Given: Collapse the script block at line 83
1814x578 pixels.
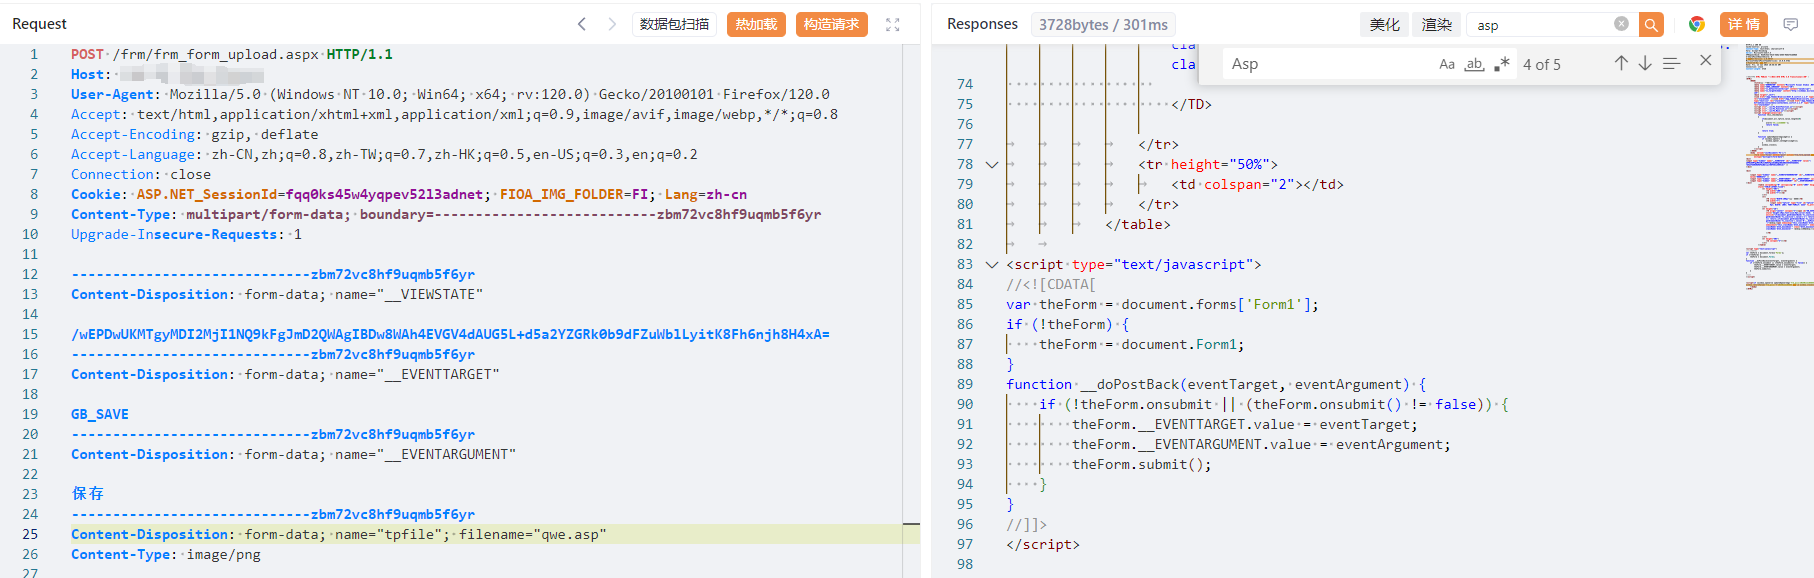Looking at the screenshot, I should (992, 265).
